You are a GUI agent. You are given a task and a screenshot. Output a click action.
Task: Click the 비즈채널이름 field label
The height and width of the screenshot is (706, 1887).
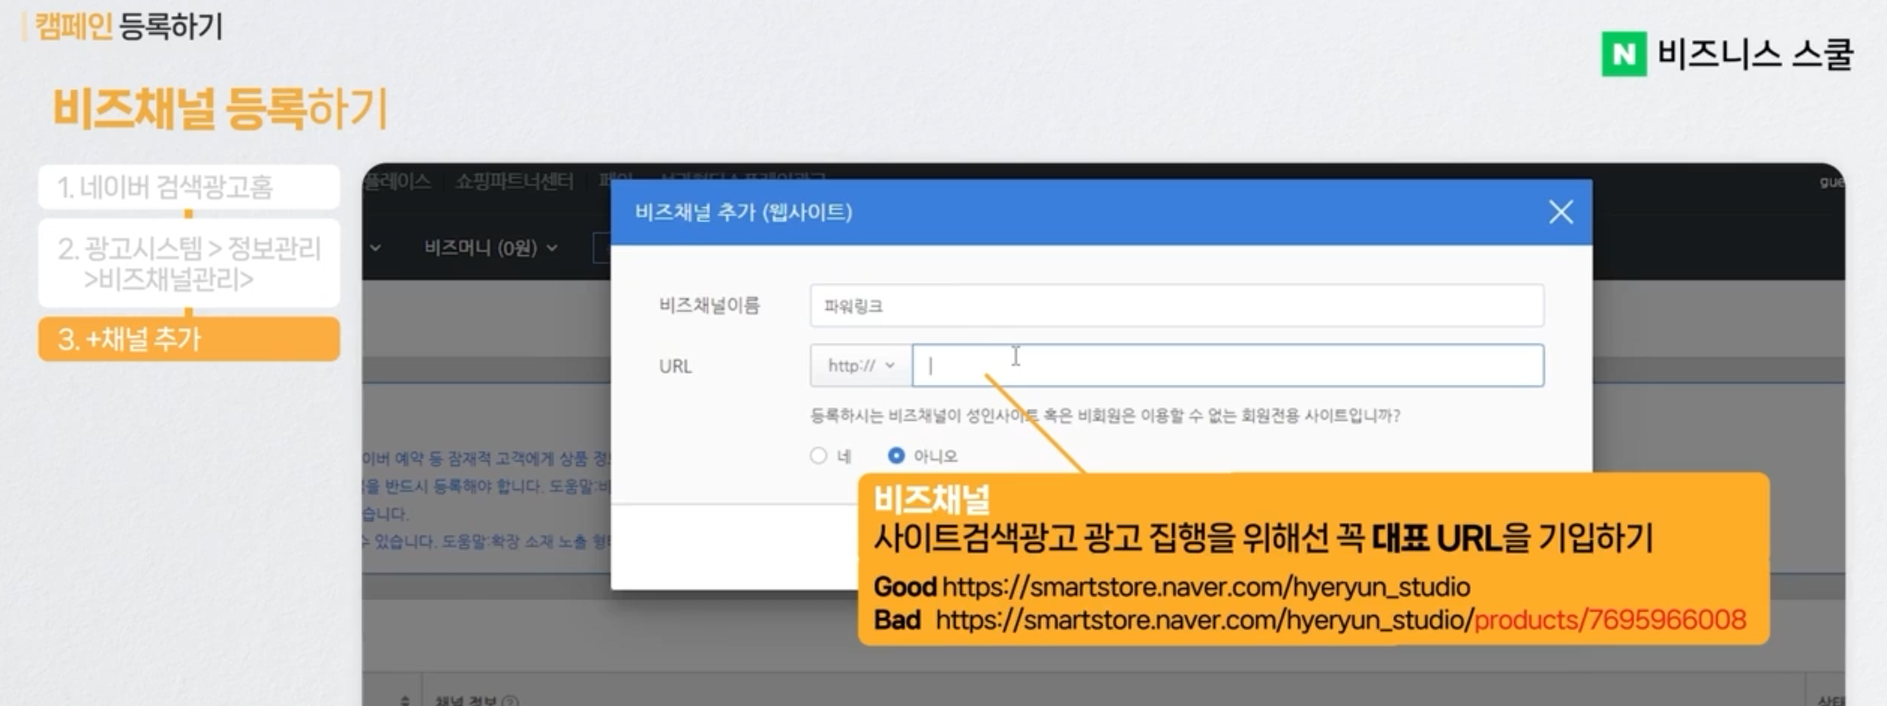[x=709, y=306]
